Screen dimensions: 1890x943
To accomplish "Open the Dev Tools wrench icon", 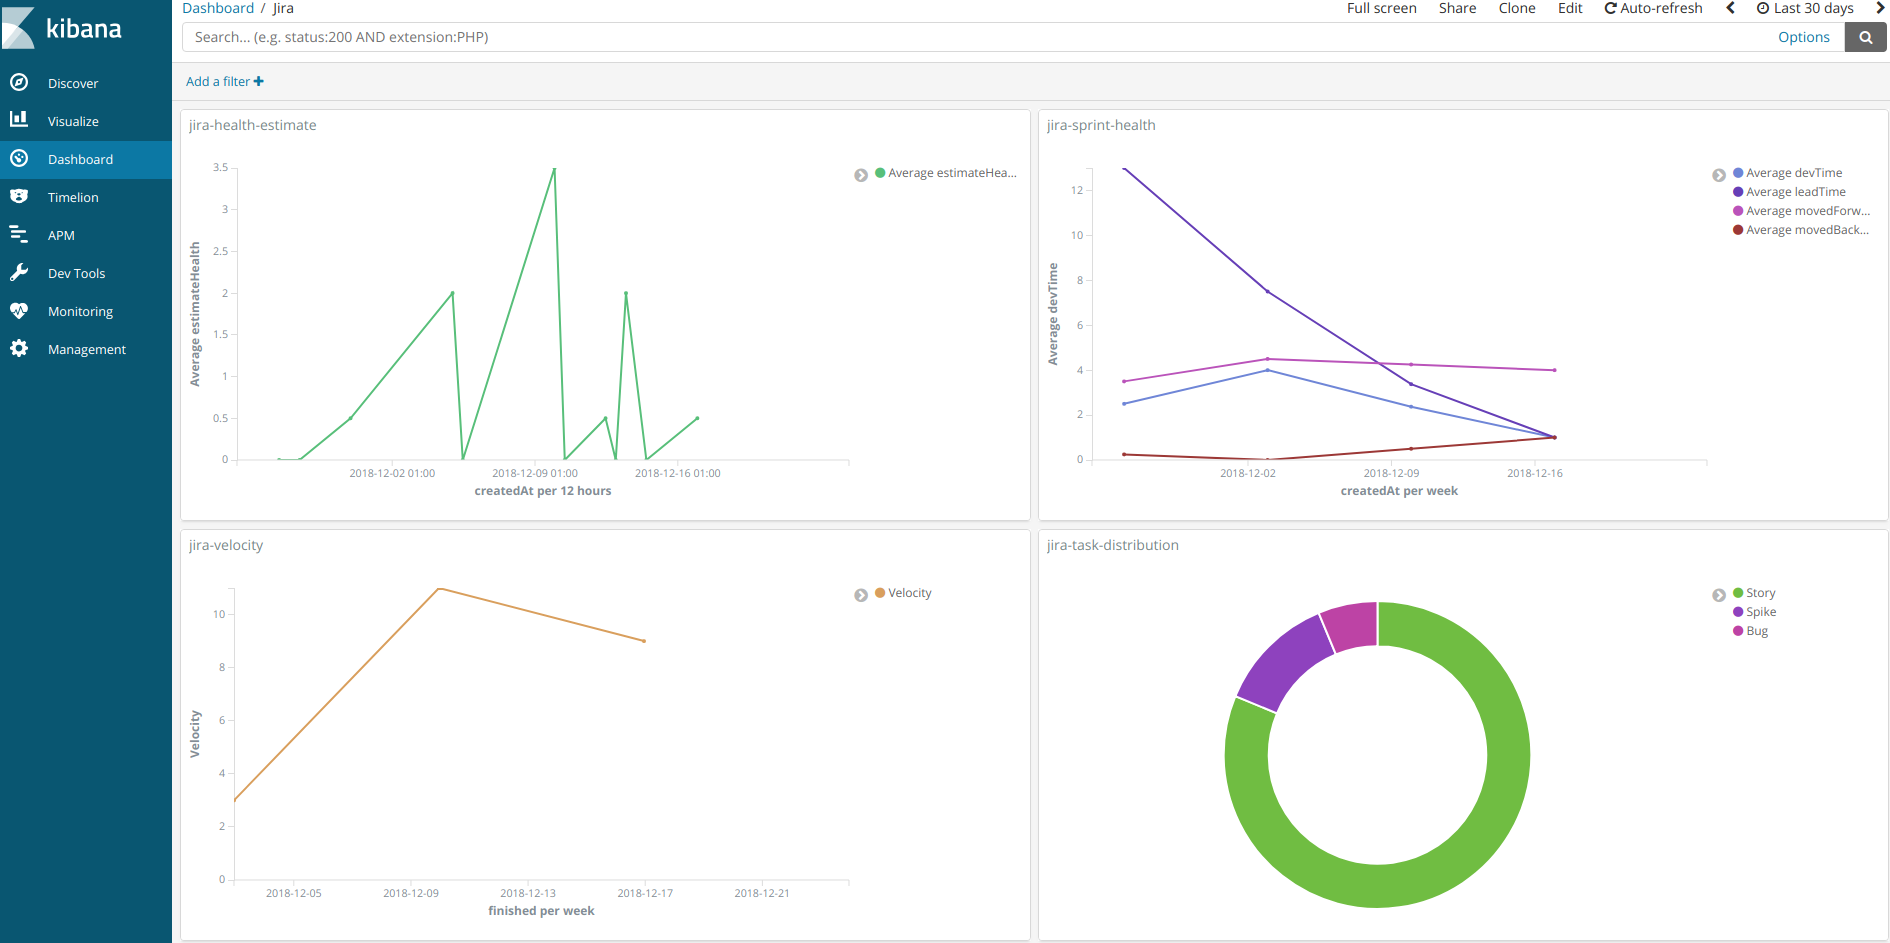I will tap(19, 273).
